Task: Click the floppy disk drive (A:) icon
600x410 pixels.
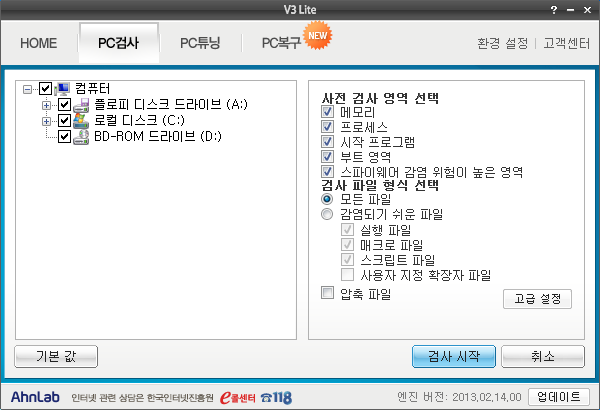Action: pyautogui.click(x=81, y=105)
